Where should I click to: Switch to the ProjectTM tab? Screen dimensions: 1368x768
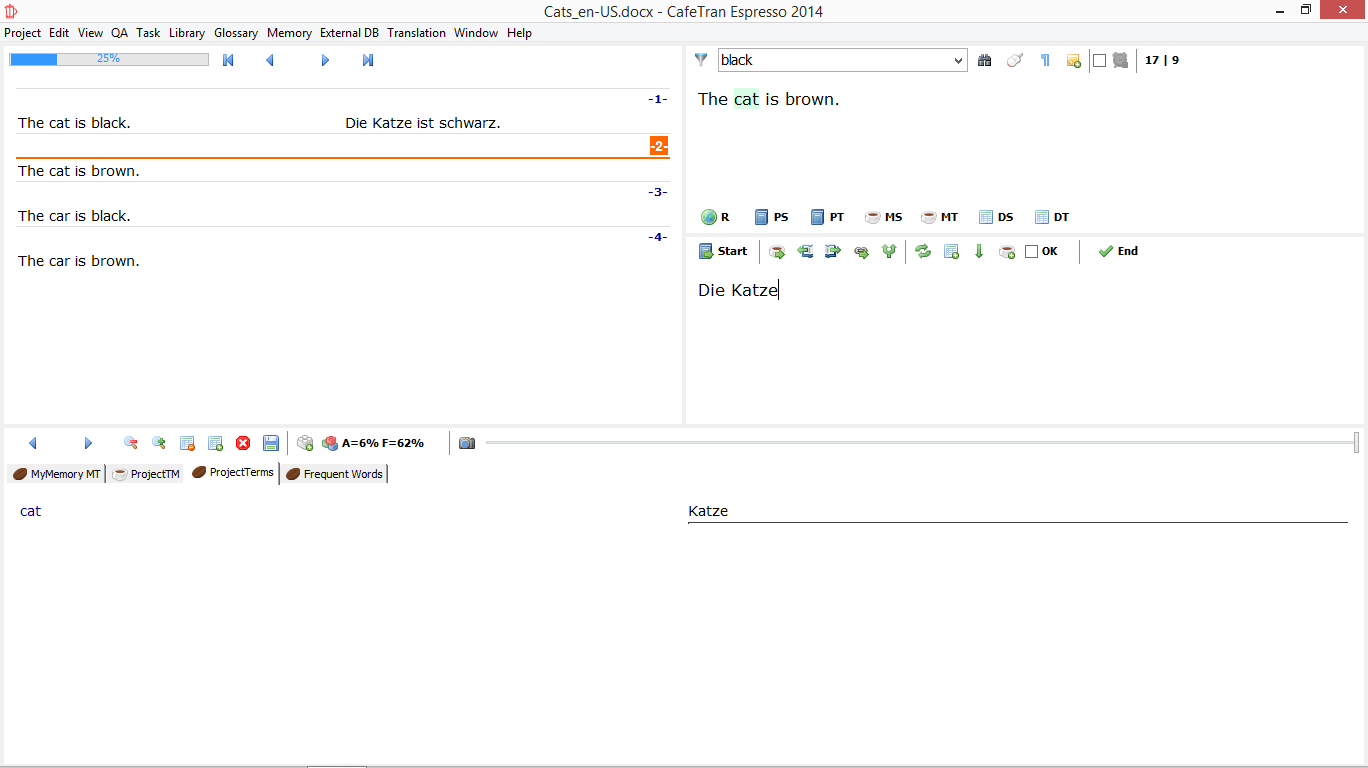click(x=146, y=474)
